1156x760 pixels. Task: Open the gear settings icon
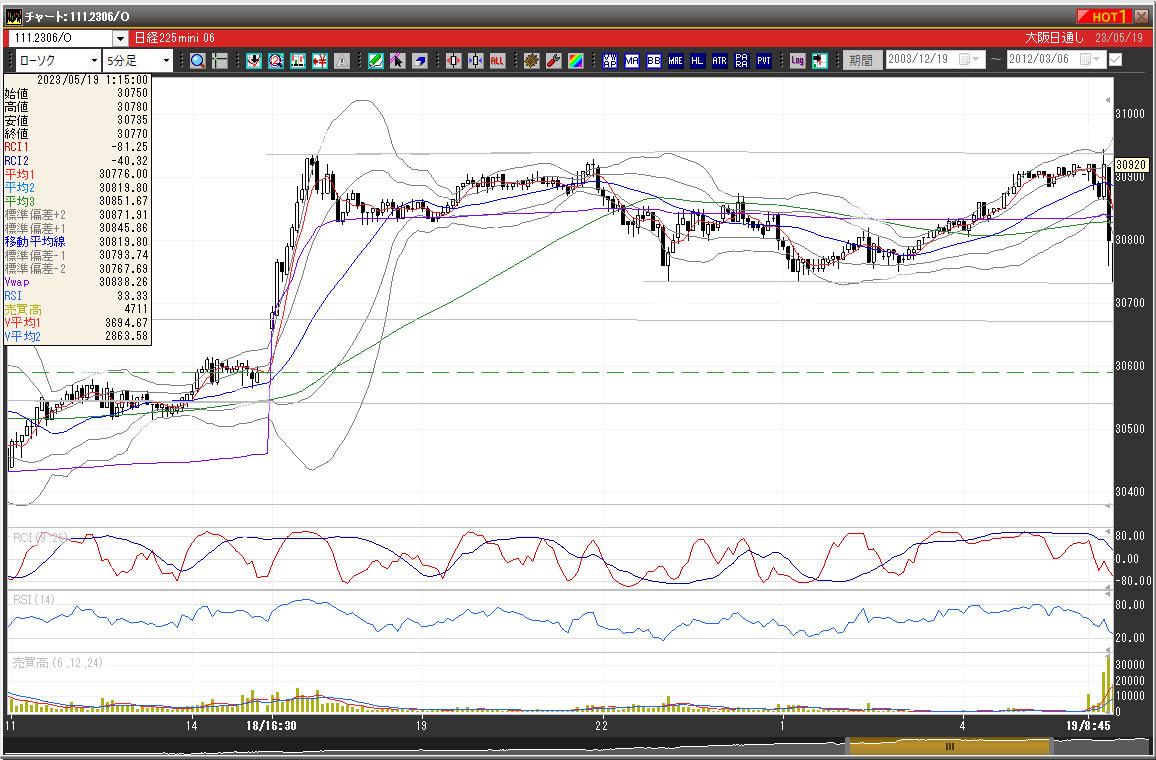click(x=532, y=60)
